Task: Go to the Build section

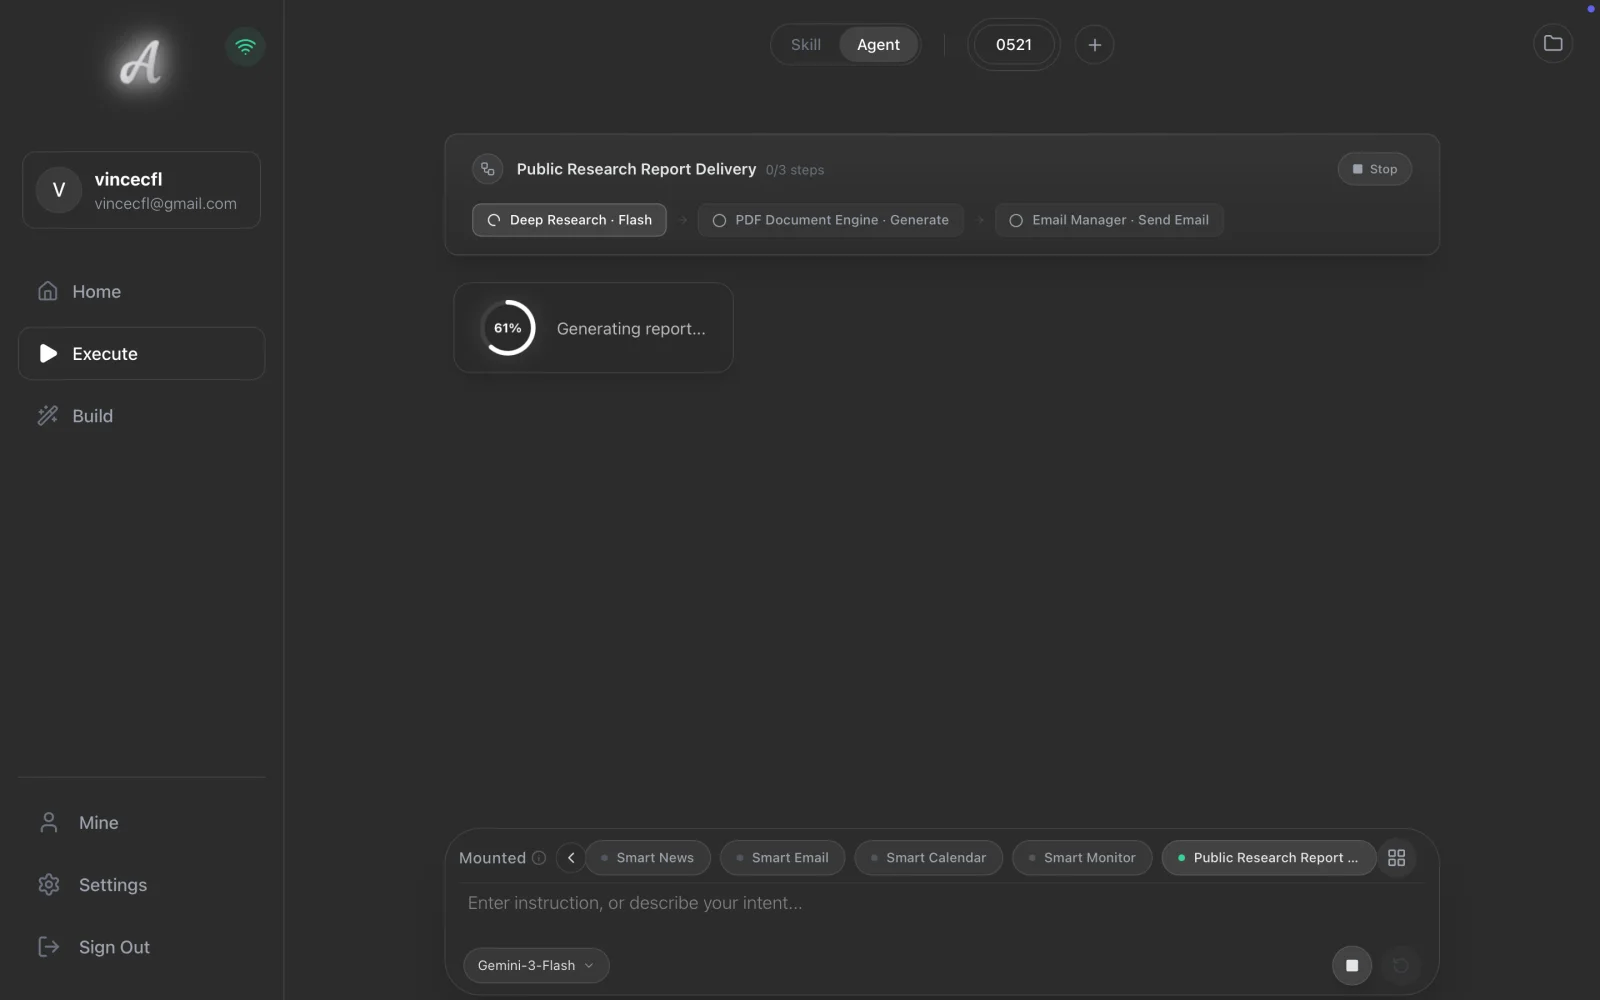Action: click(x=141, y=415)
